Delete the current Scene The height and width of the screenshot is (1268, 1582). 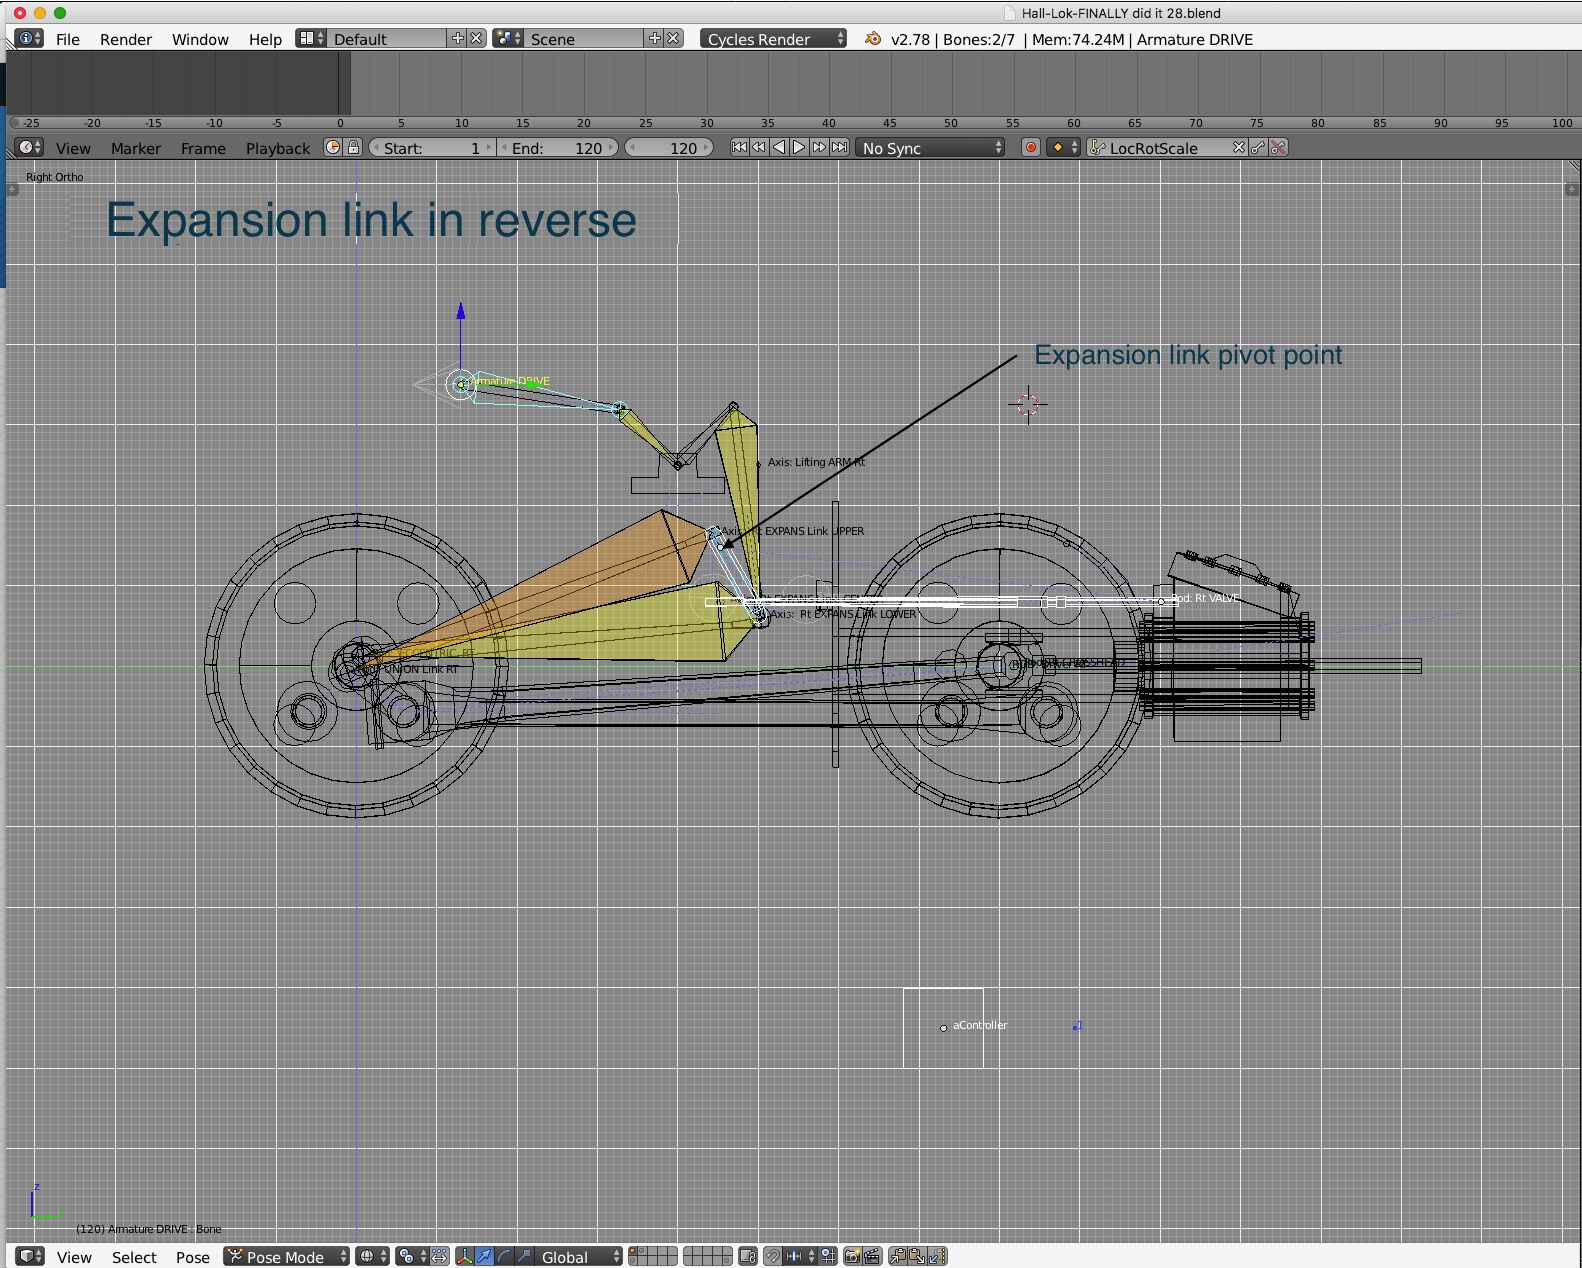pyautogui.click(x=674, y=38)
